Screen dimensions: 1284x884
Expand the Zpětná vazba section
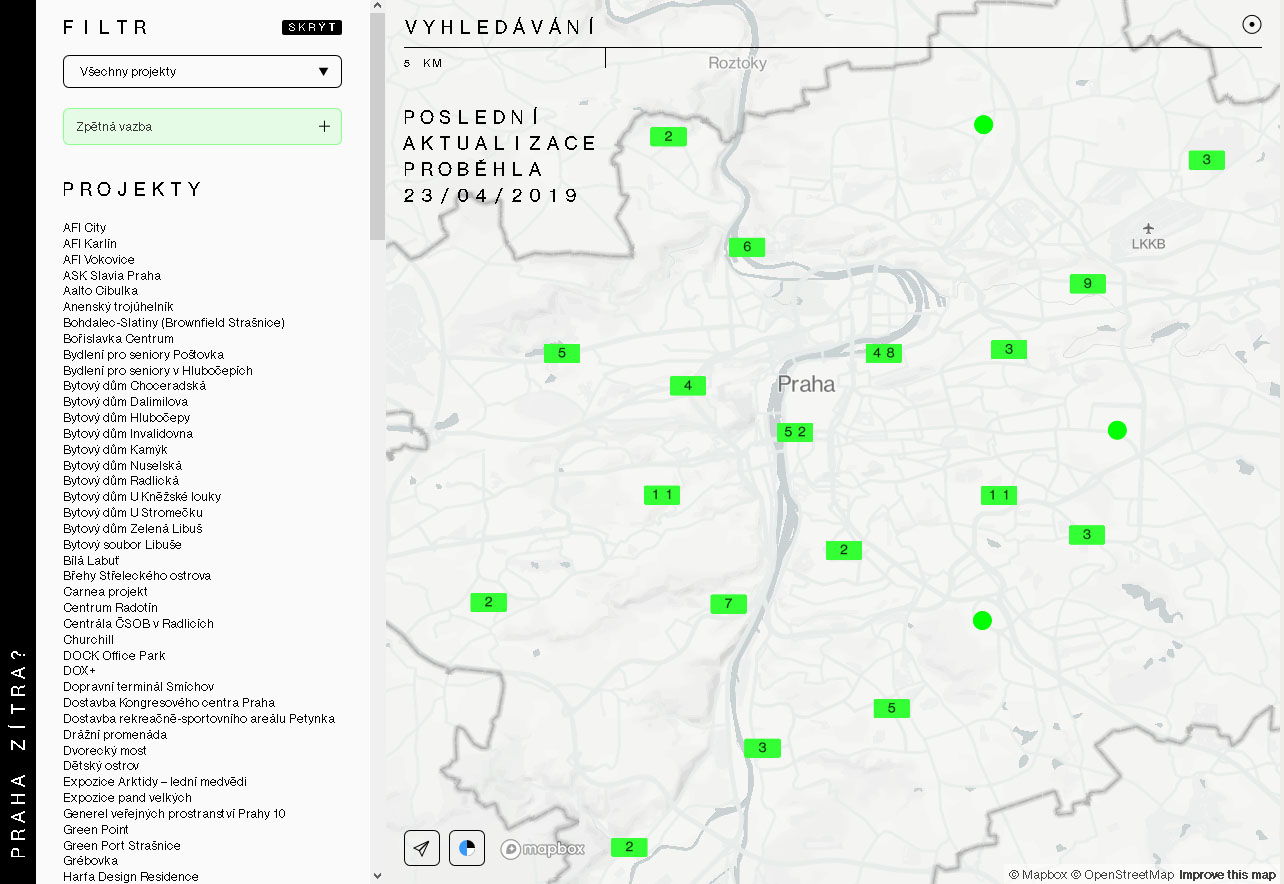pyautogui.click(x=202, y=127)
